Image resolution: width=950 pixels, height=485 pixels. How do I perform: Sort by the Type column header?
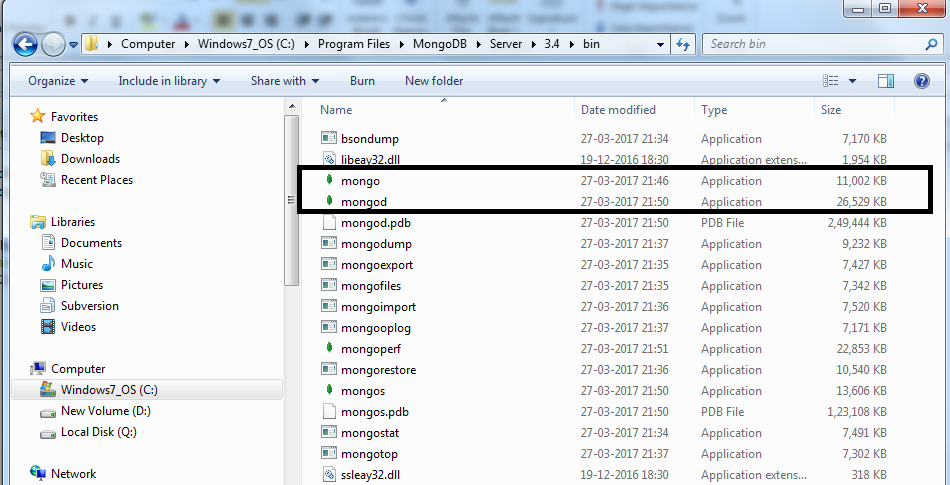tap(714, 110)
